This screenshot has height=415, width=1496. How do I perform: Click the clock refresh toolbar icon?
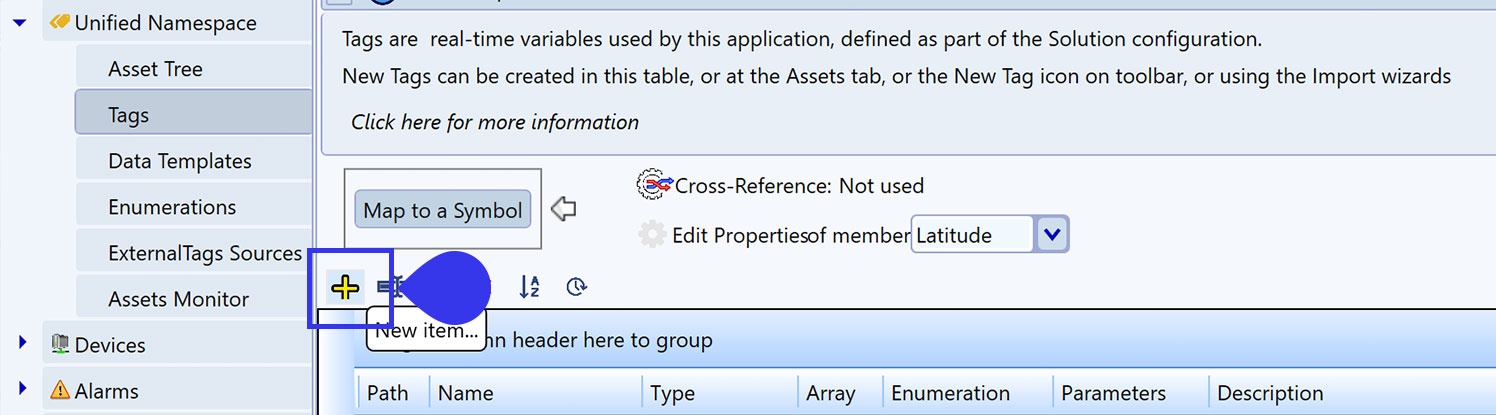(x=576, y=287)
